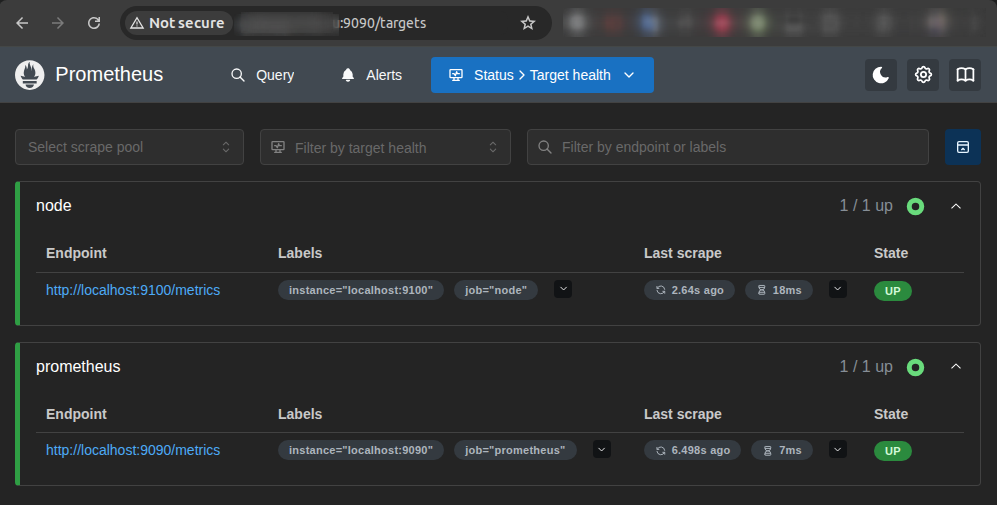Click the prometheus pool title
The image size is (997, 505).
78,366
